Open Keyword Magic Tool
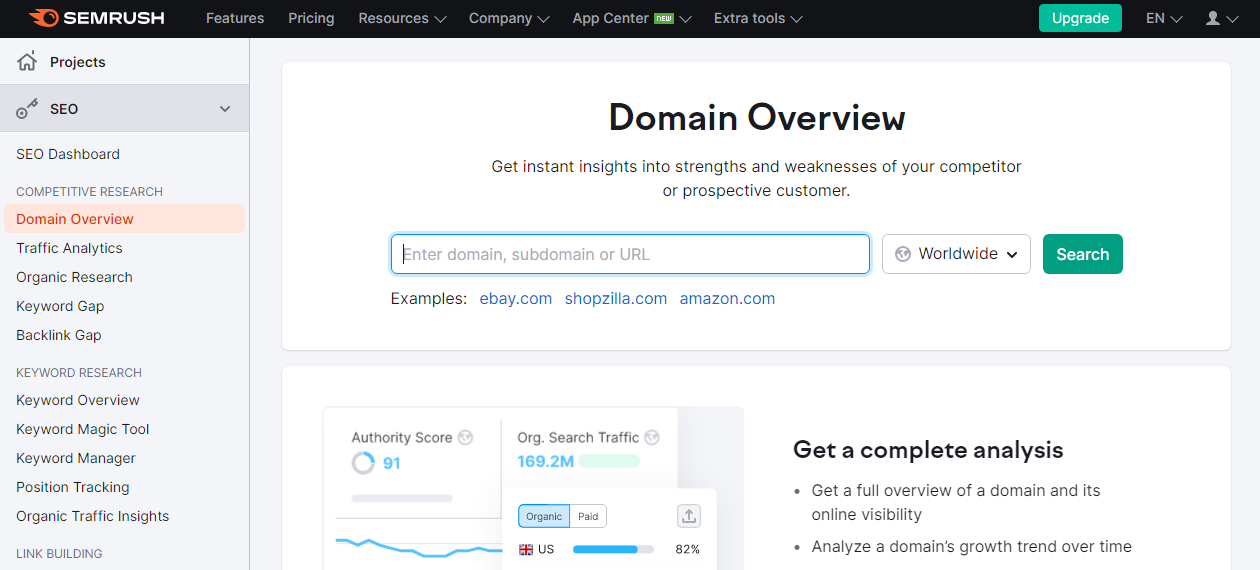This screenshot has height=570, width=1260. pos(83,429)
